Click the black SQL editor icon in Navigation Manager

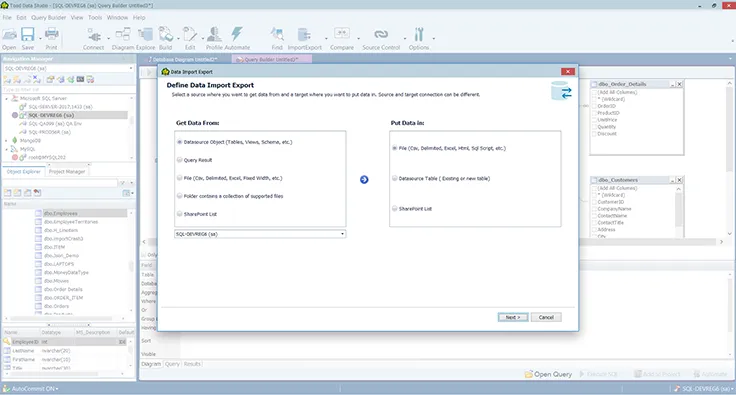pyautogui.click(x=80, y=79)
